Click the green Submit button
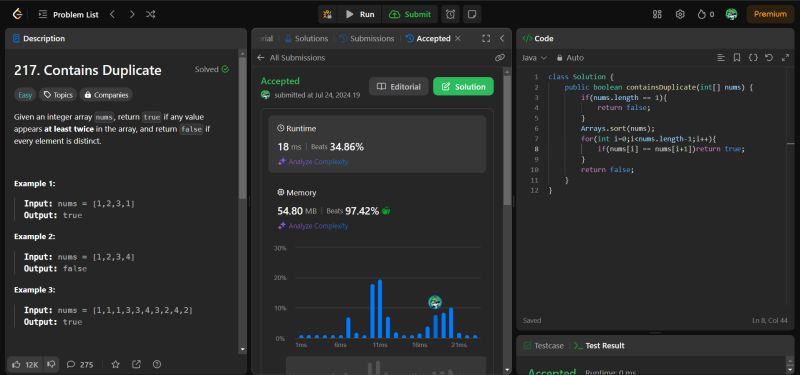800x375 pixels. 410,14
